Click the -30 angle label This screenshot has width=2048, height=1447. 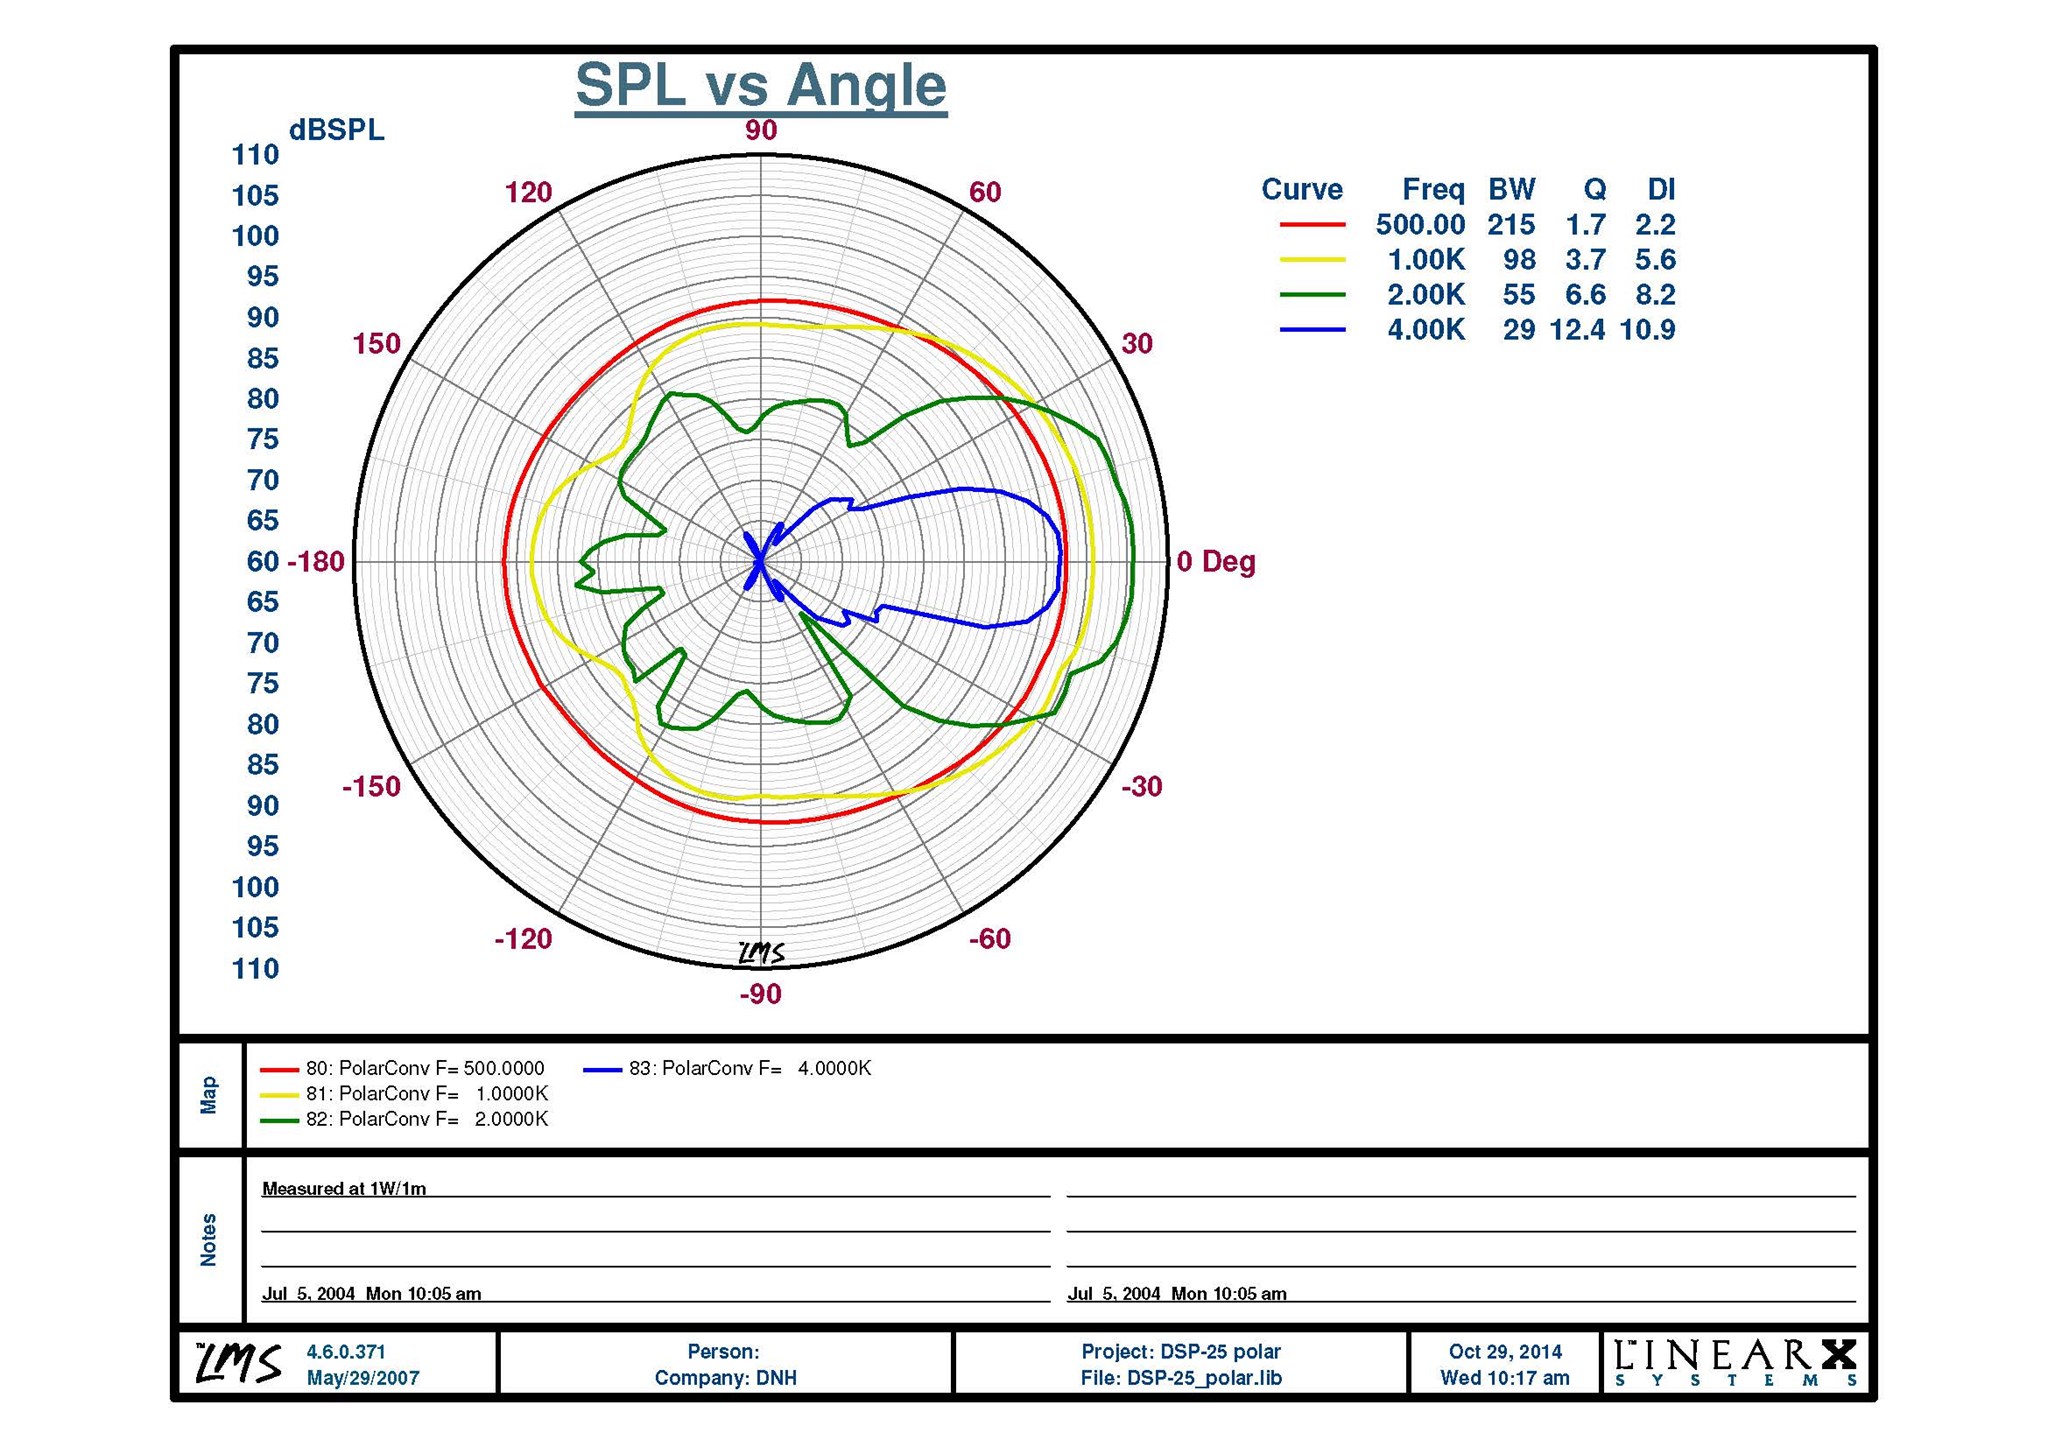pos(1142,787)
